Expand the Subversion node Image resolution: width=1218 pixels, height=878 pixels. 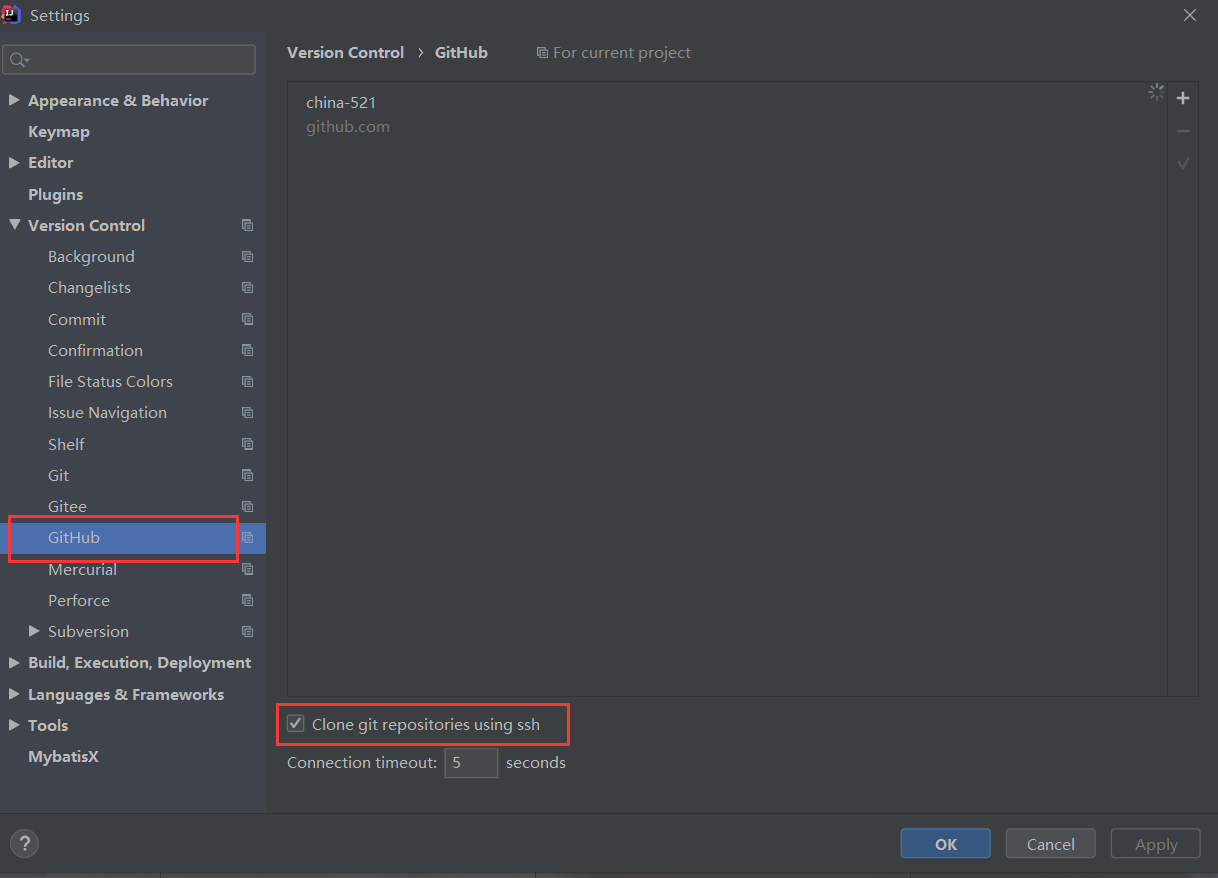click(34, 631)
